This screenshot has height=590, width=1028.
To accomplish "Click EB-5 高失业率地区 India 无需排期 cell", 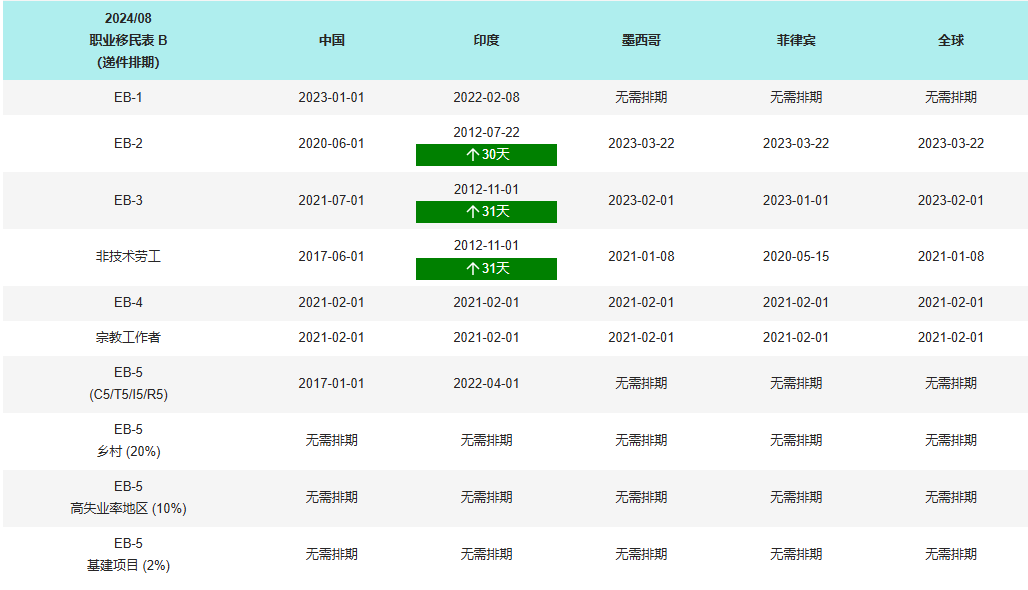I will [486, 497].
